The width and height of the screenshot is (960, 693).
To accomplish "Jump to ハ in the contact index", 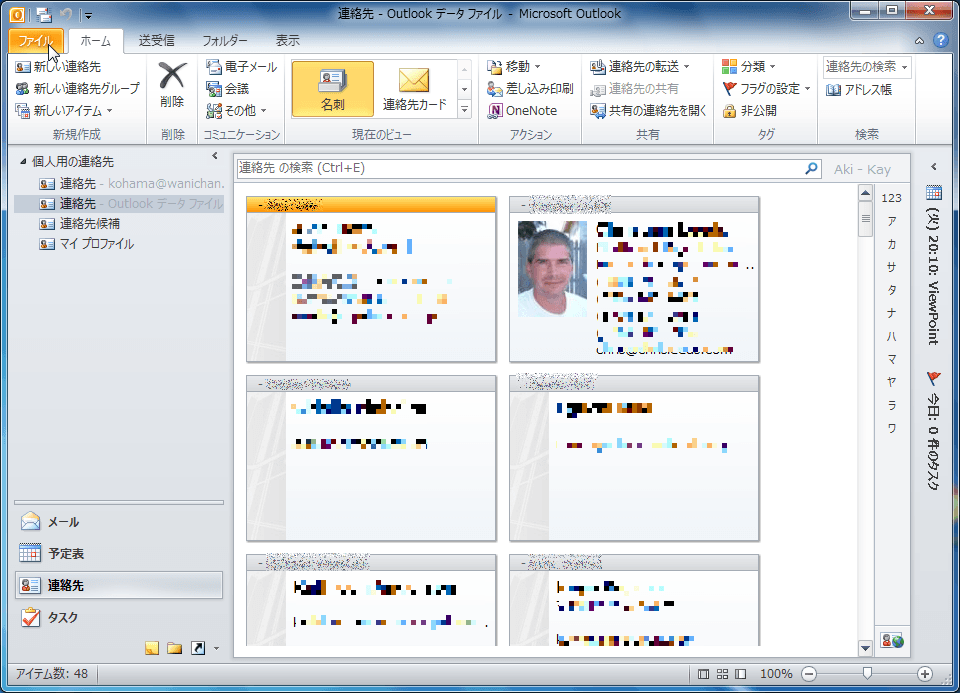I will (x=891, y=336).
